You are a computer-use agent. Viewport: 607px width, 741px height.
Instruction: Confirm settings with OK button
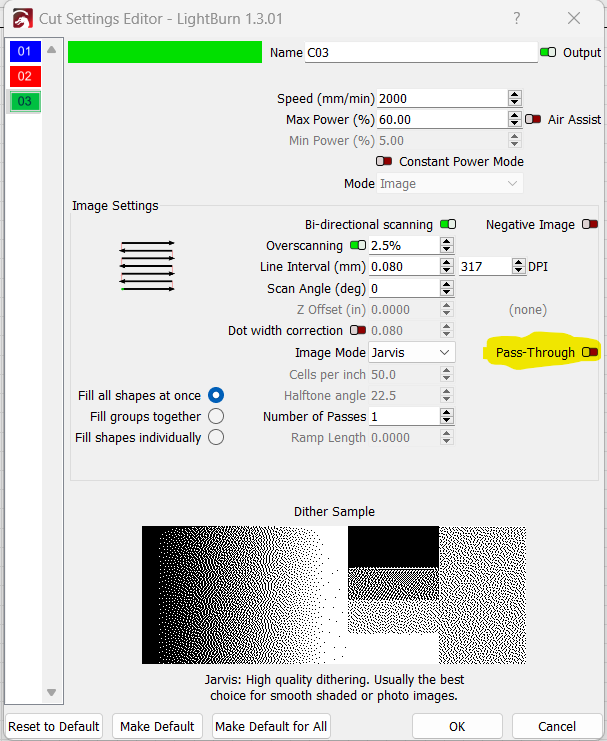click(457, 726)
